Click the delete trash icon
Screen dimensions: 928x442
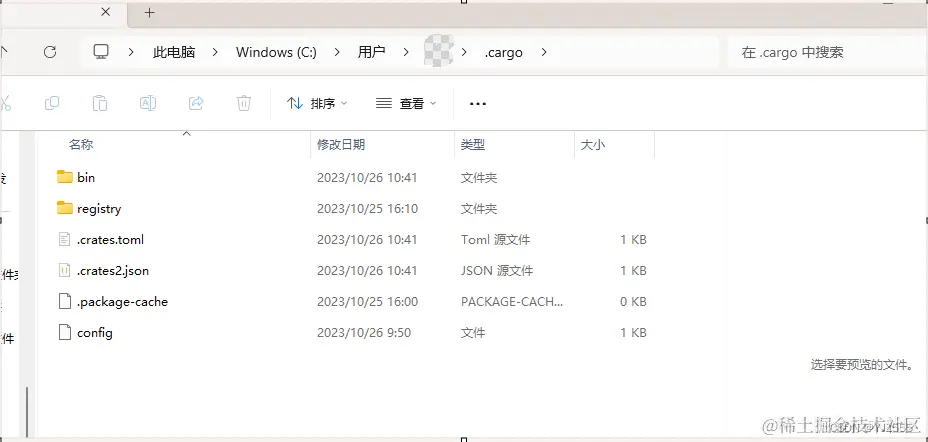pos(244,104)
